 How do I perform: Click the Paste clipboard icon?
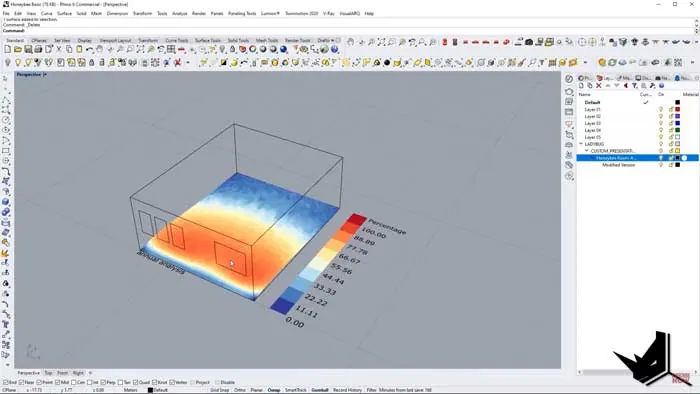[x=79, y=50]
